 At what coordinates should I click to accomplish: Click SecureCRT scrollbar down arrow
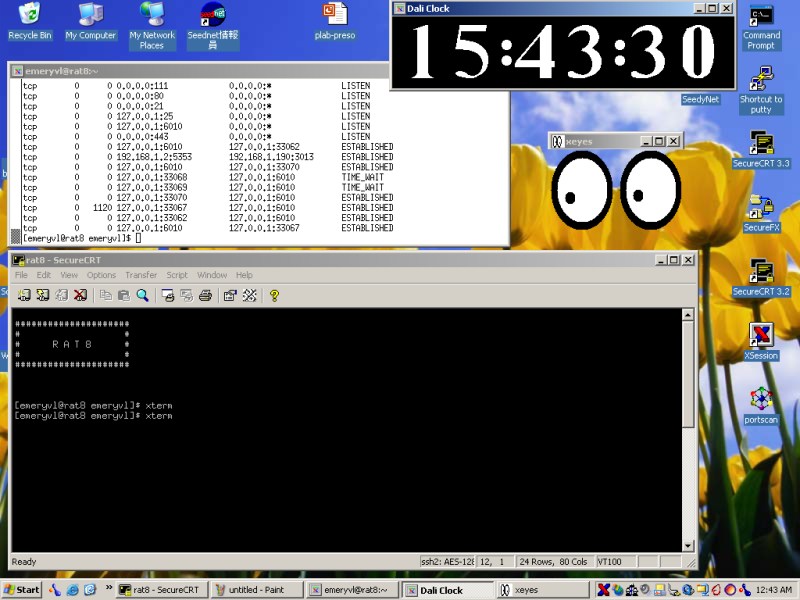pos(689,545)
